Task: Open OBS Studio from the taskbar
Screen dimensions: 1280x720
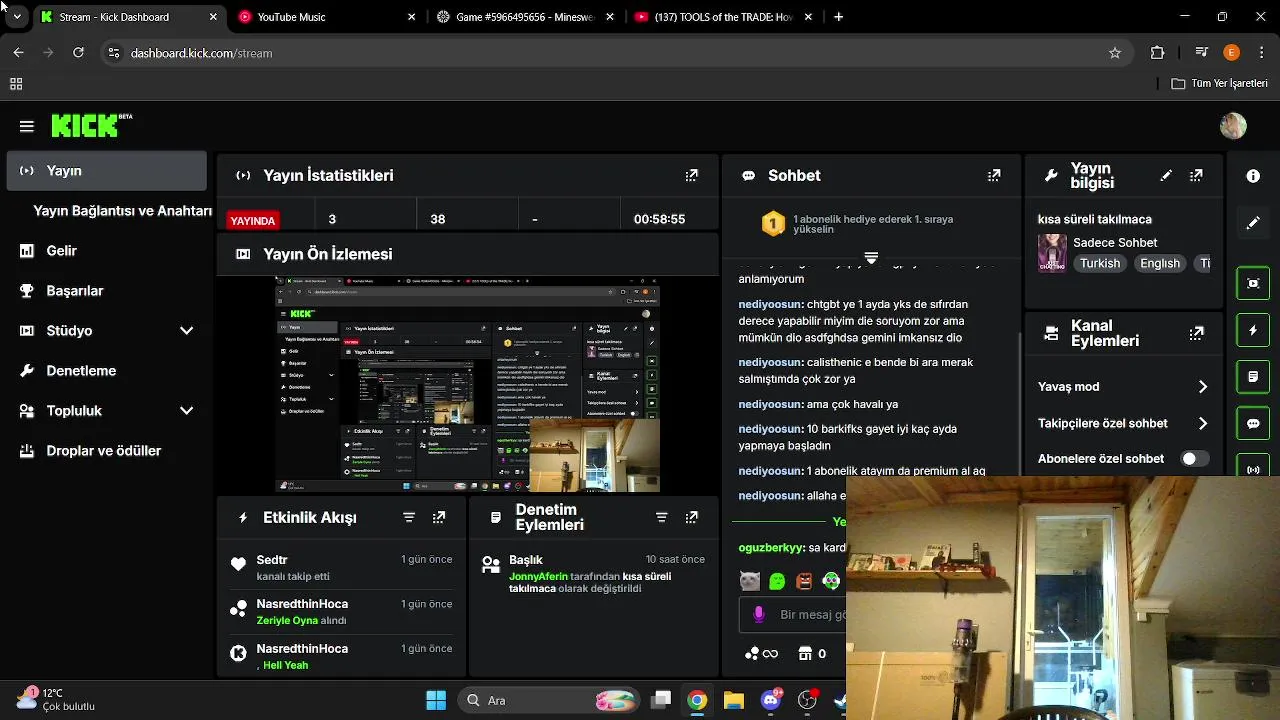Action: pyautogui.click(x=807, y=700)
